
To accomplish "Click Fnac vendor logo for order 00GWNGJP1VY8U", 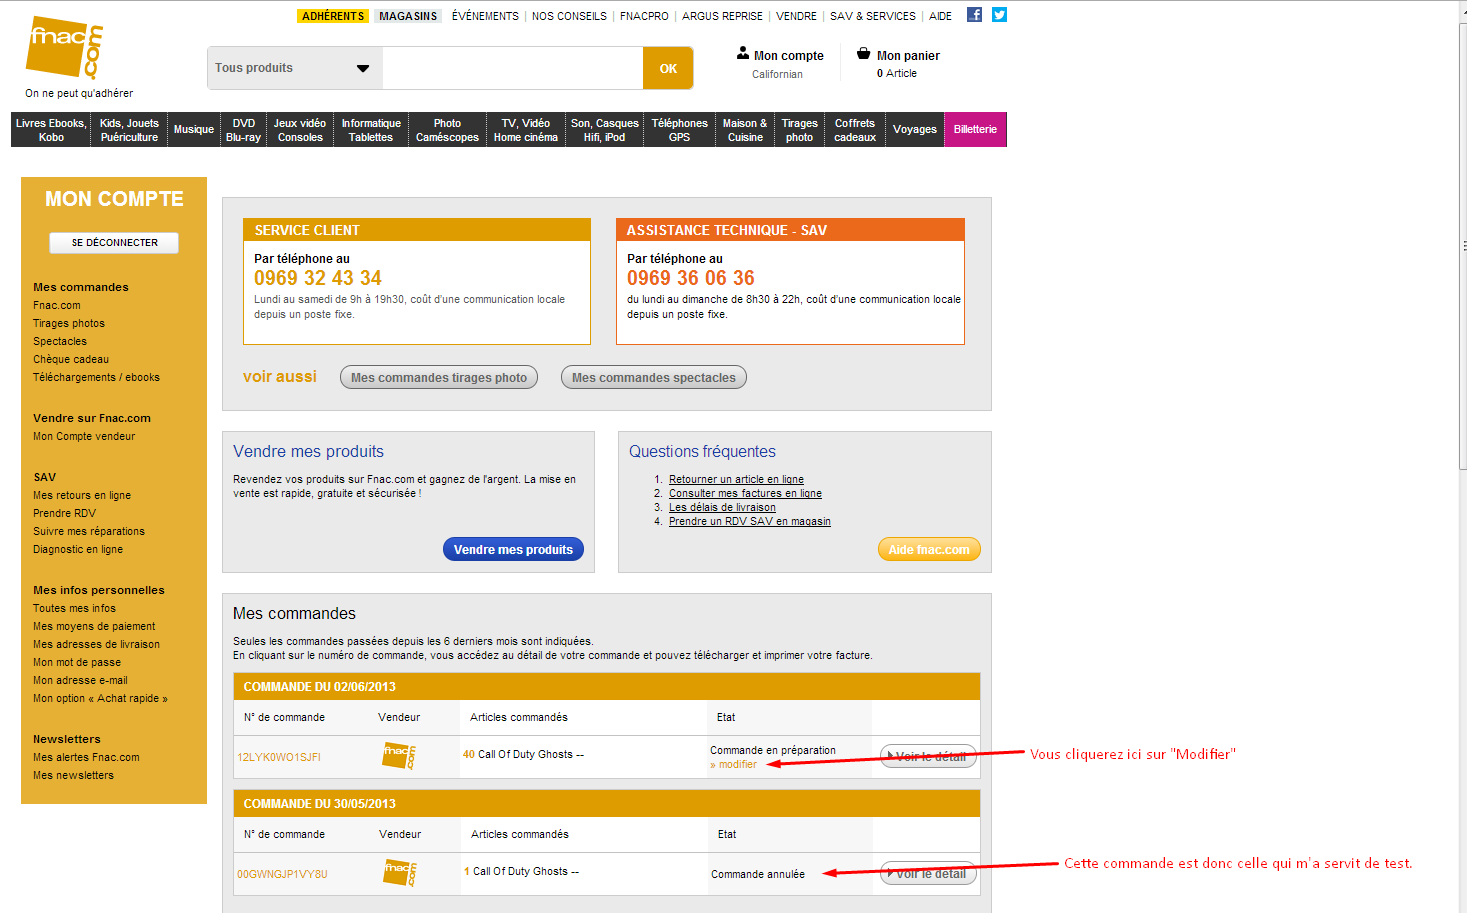I will pos(400,873).
